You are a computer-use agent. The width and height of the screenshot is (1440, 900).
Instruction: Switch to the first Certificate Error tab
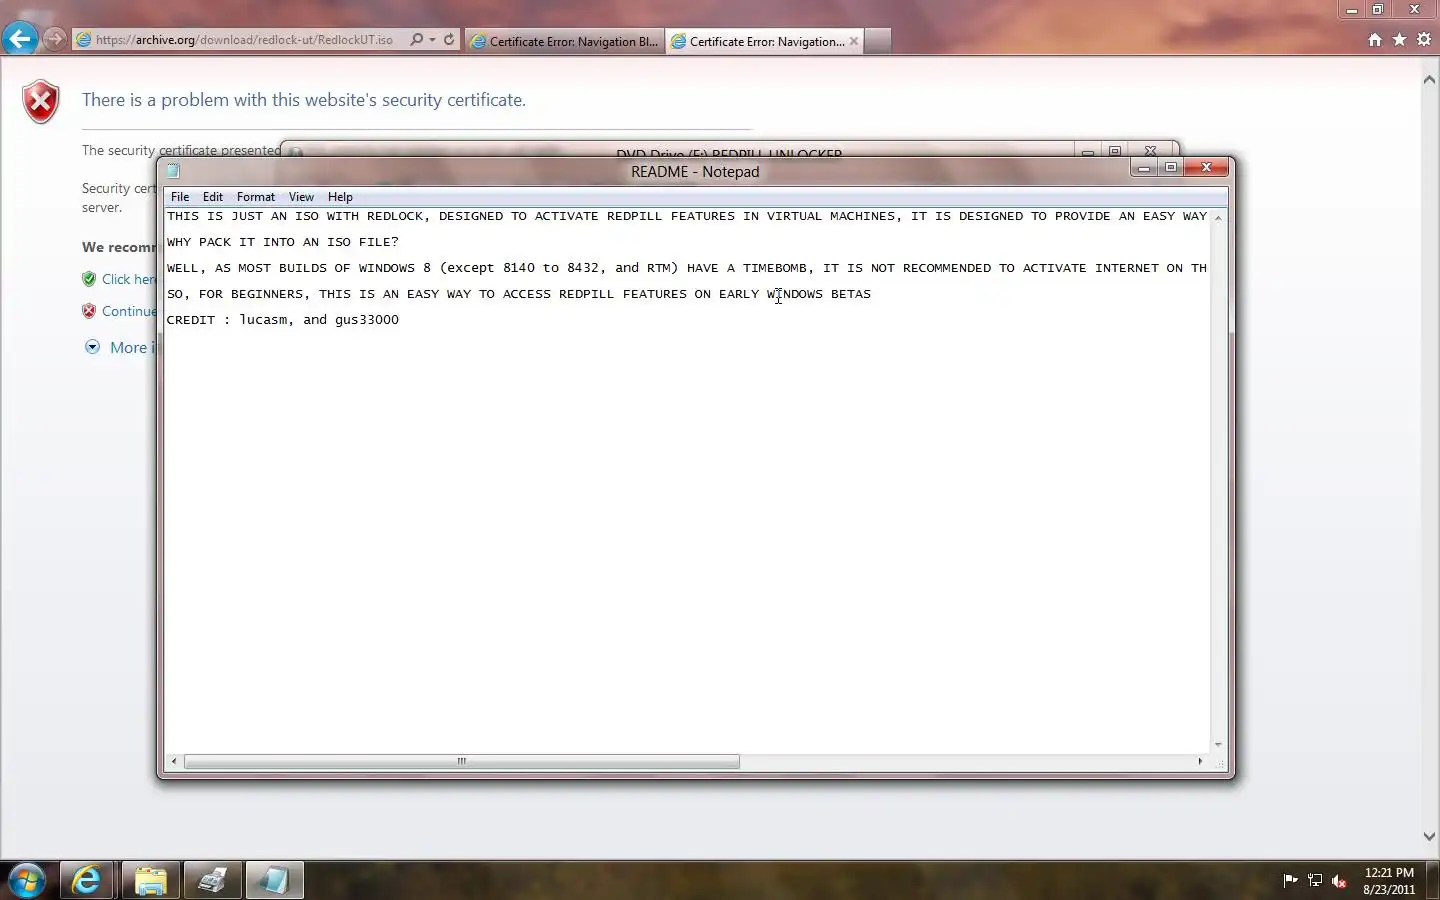(565, 41)
